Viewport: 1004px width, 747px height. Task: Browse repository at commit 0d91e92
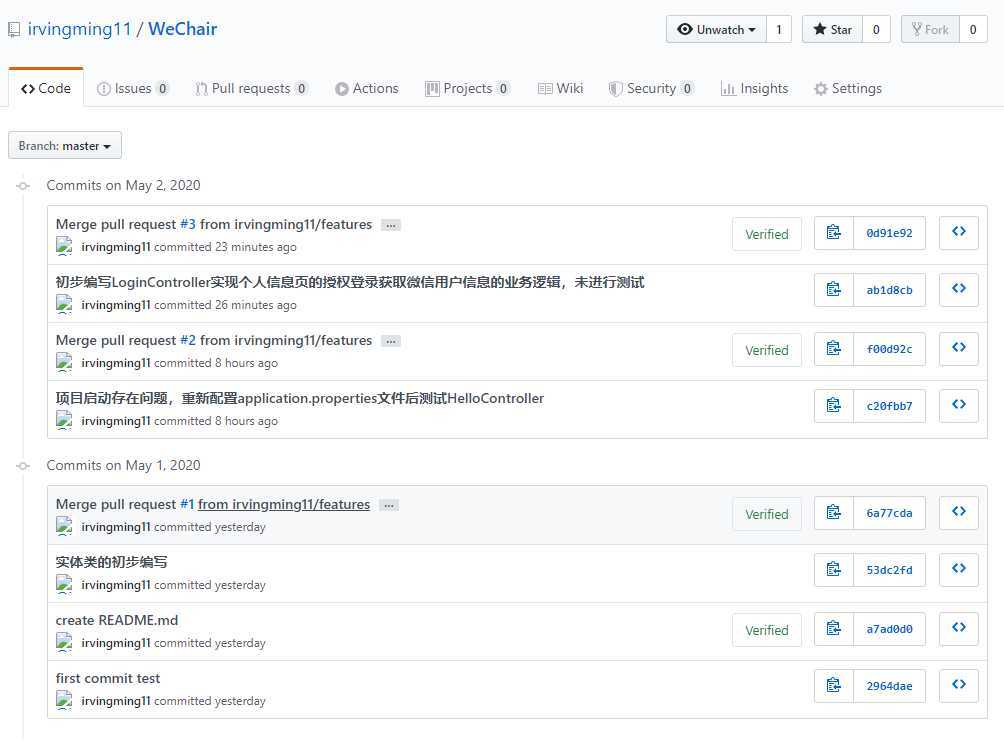pos(959,233)
